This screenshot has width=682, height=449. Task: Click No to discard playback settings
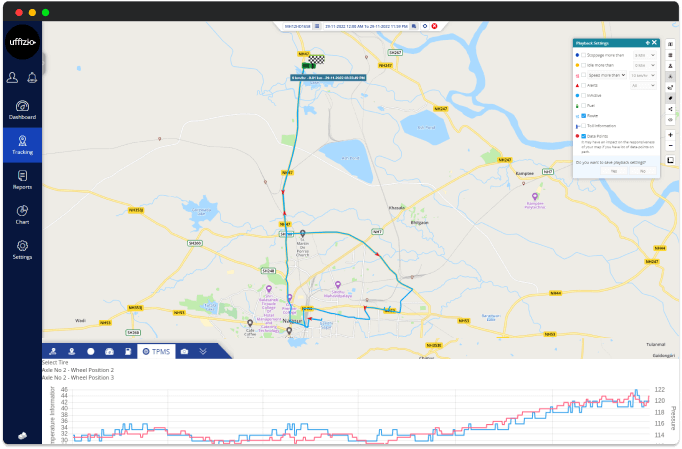(642, 171)
